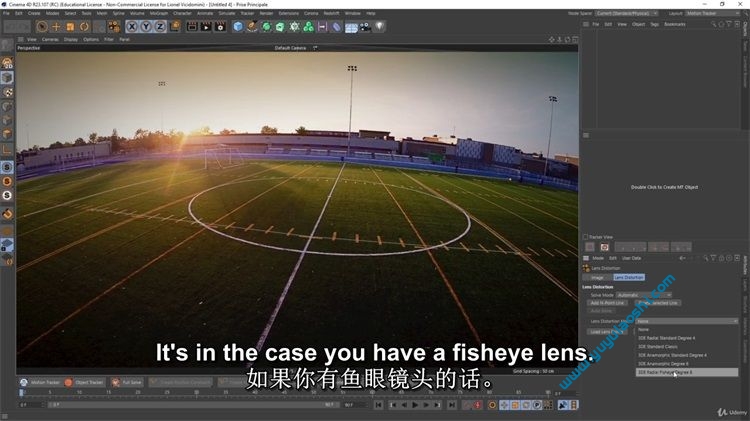
Task: Select the Rotate tool
Action: (x=84, y=27)
